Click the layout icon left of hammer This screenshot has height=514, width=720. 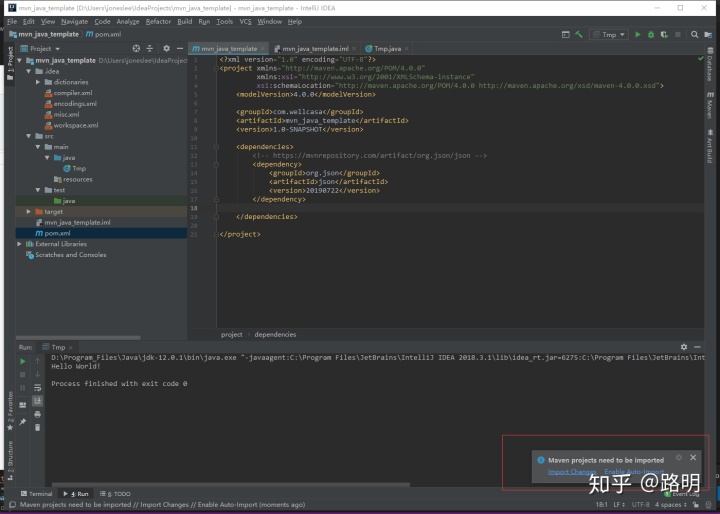[x=565, y=34]
